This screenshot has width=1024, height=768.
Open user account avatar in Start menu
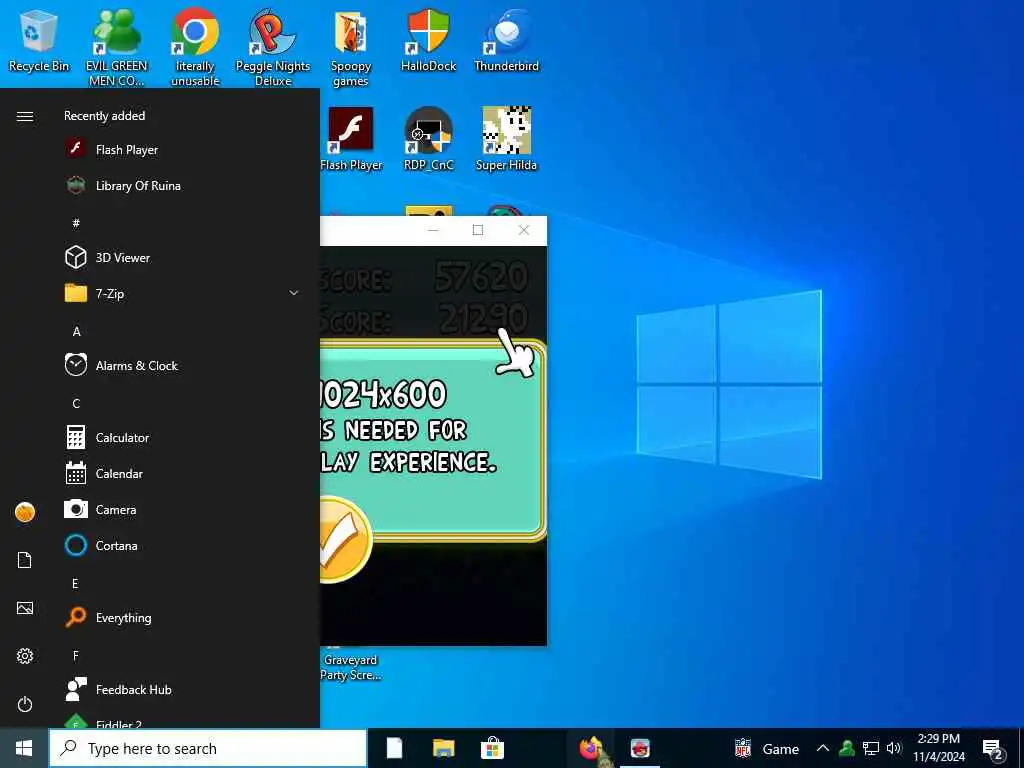point(25,512)
